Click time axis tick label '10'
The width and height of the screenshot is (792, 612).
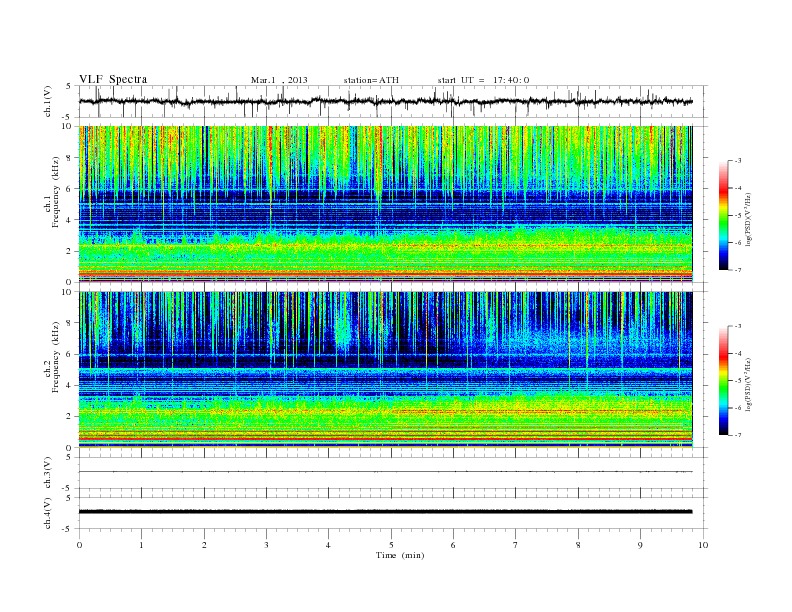tap(703, 545)
